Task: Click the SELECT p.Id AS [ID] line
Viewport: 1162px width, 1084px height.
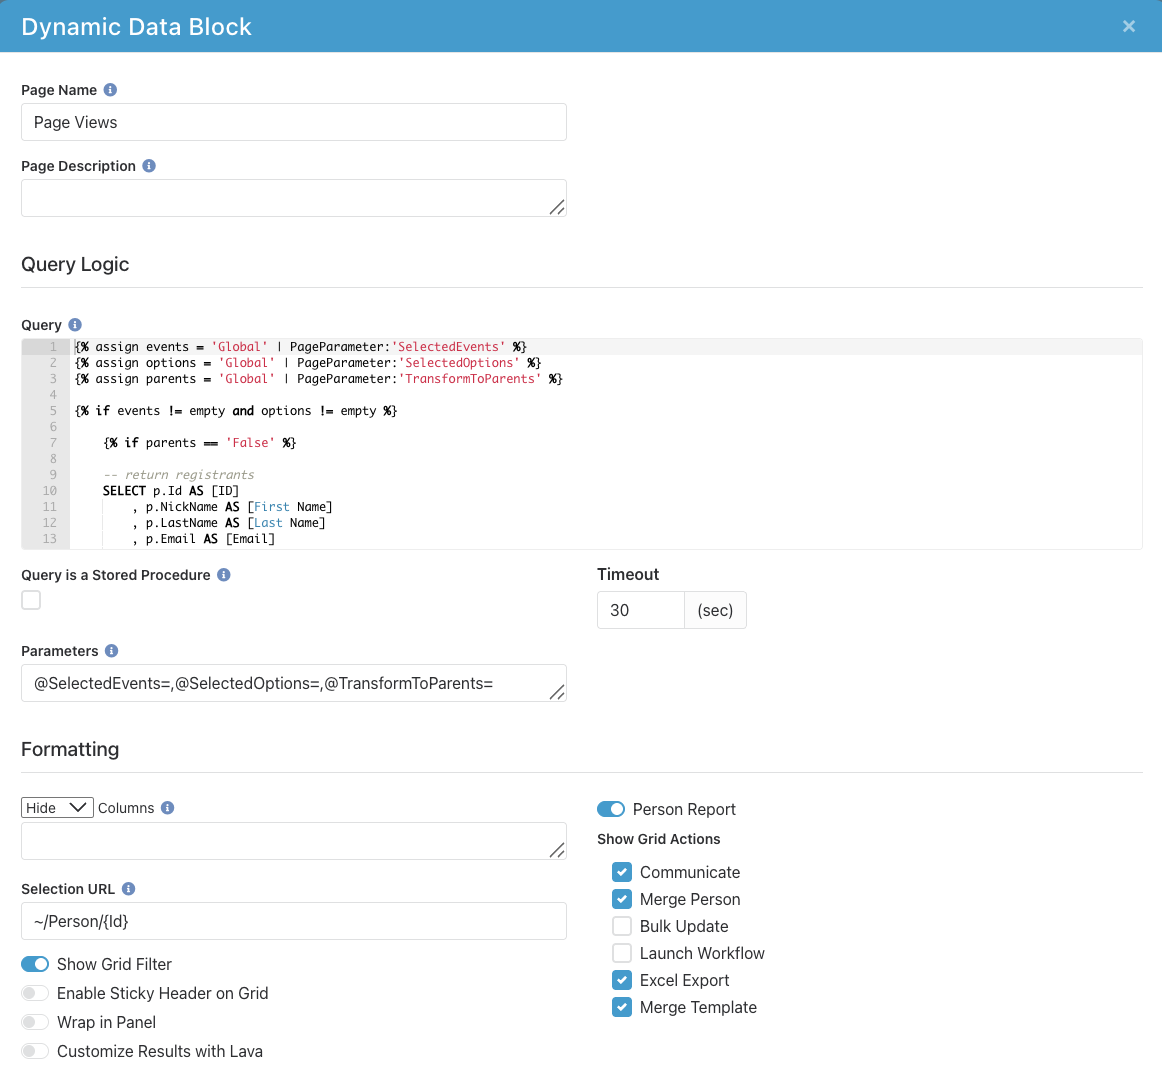Action: click(170, 491)
